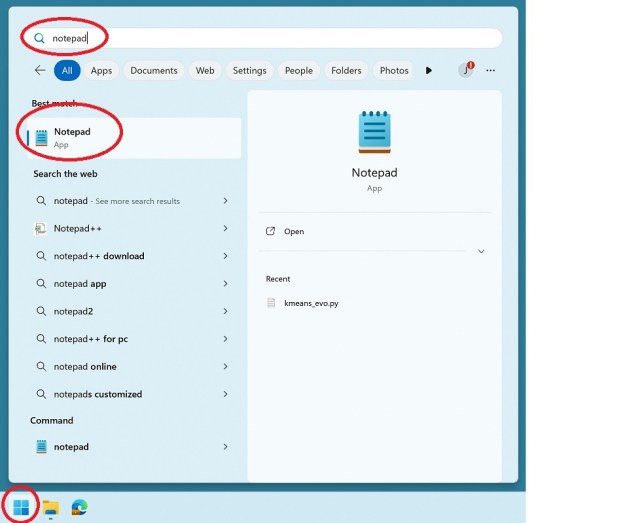The image size is (640, 523).
Task: Click the Windows Start button
Action: (21, 507)
